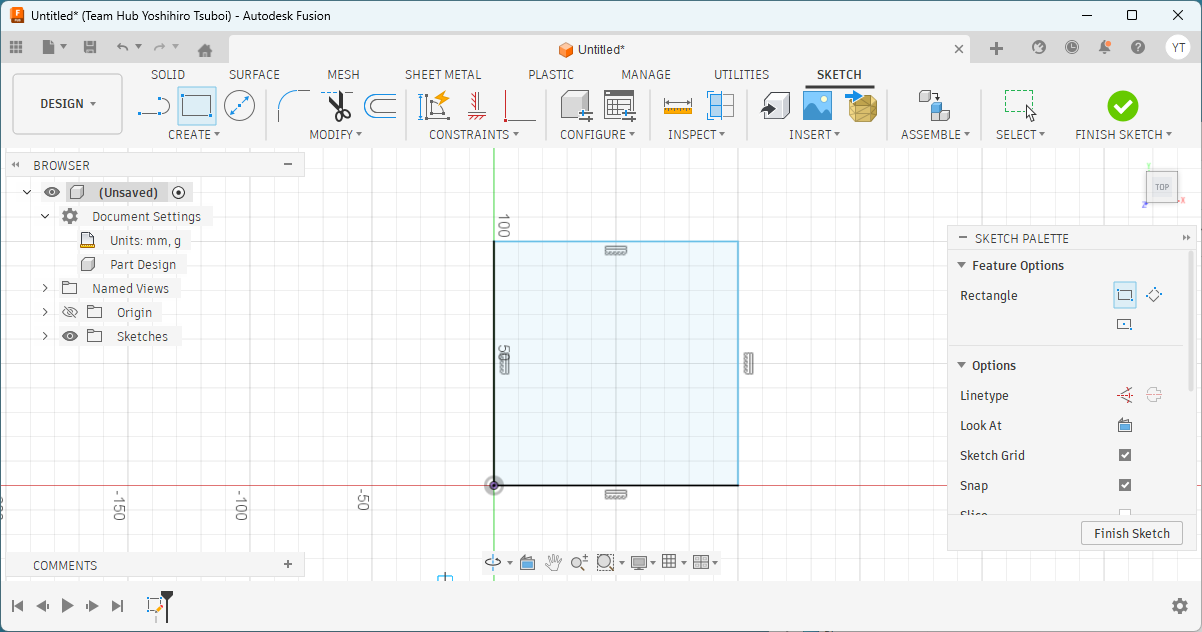The image size is (1202, 632).
Task: Open the job status clock icon
Action: click(1072, 47)
